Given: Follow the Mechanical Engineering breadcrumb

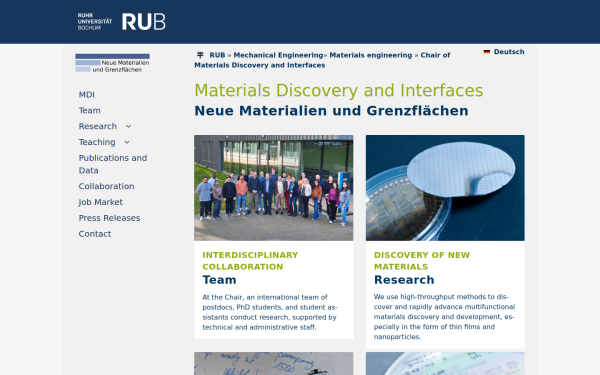Looking at the screenshot, I should (278, 55).
